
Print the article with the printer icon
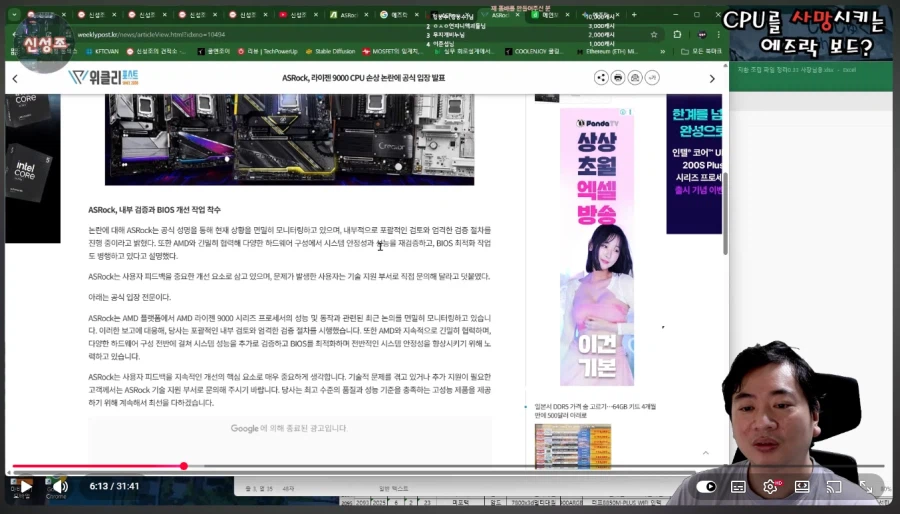[x=618, y=77]
